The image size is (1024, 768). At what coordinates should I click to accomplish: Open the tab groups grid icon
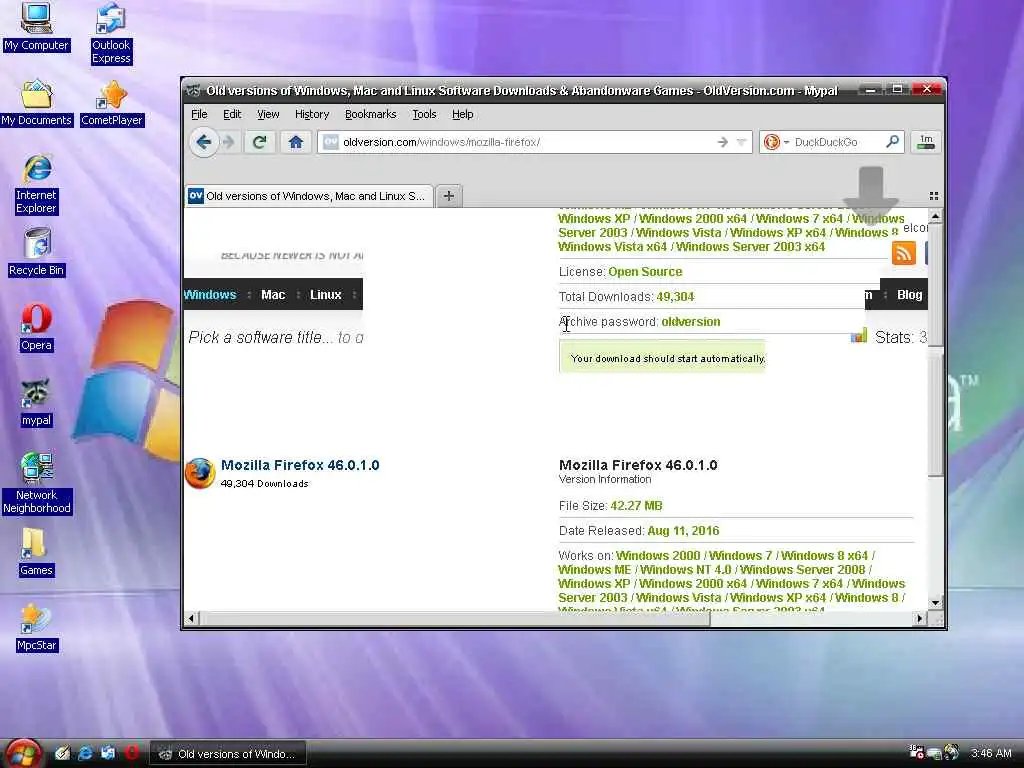[x=934, y=196]
